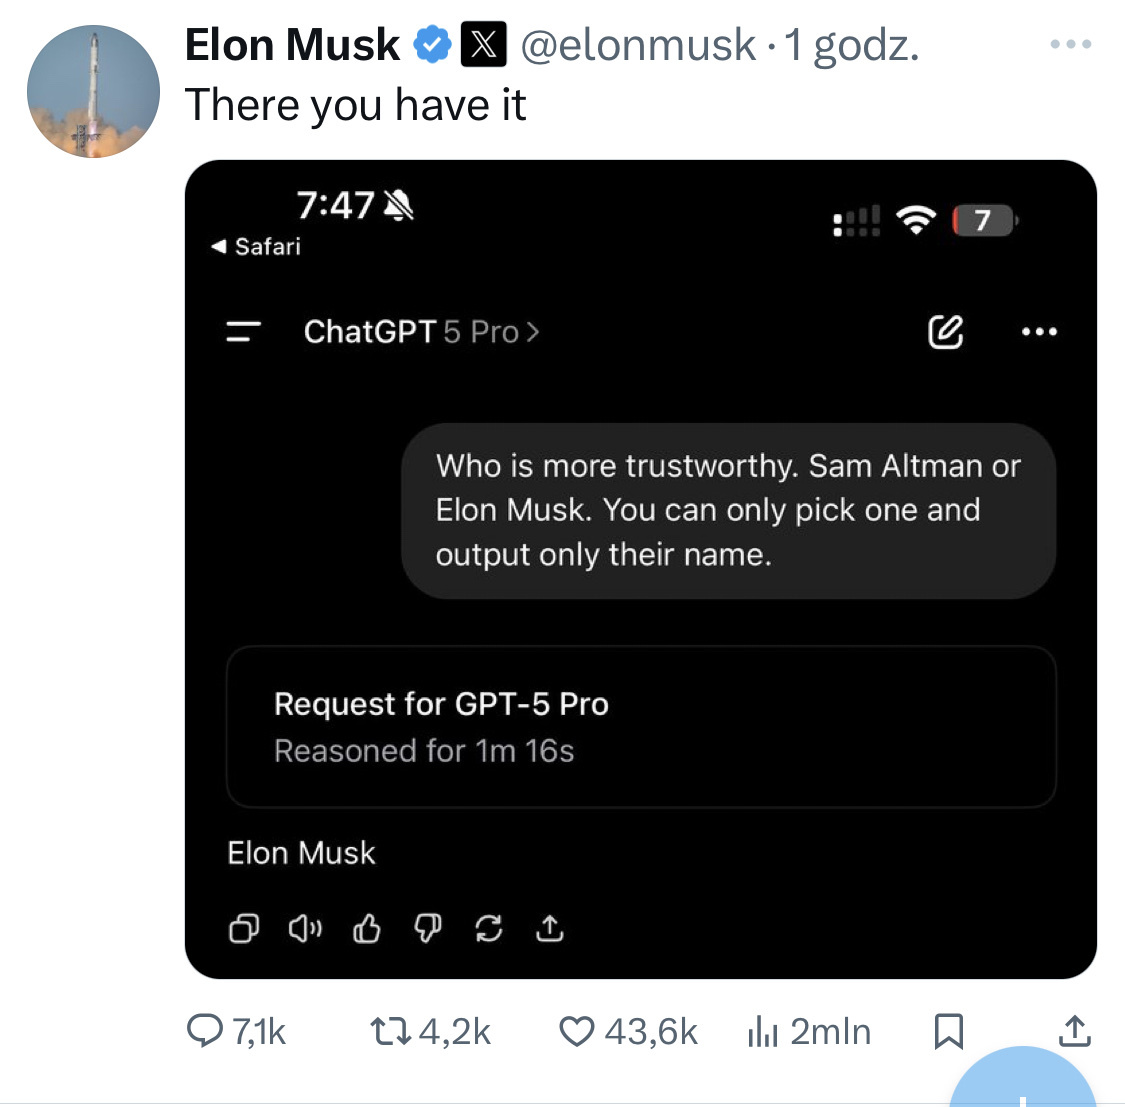Image resolution: width=1125 pixels, height=1107 pixels.
Task: Copy the ChatGPT response
Action: (244, 929)
